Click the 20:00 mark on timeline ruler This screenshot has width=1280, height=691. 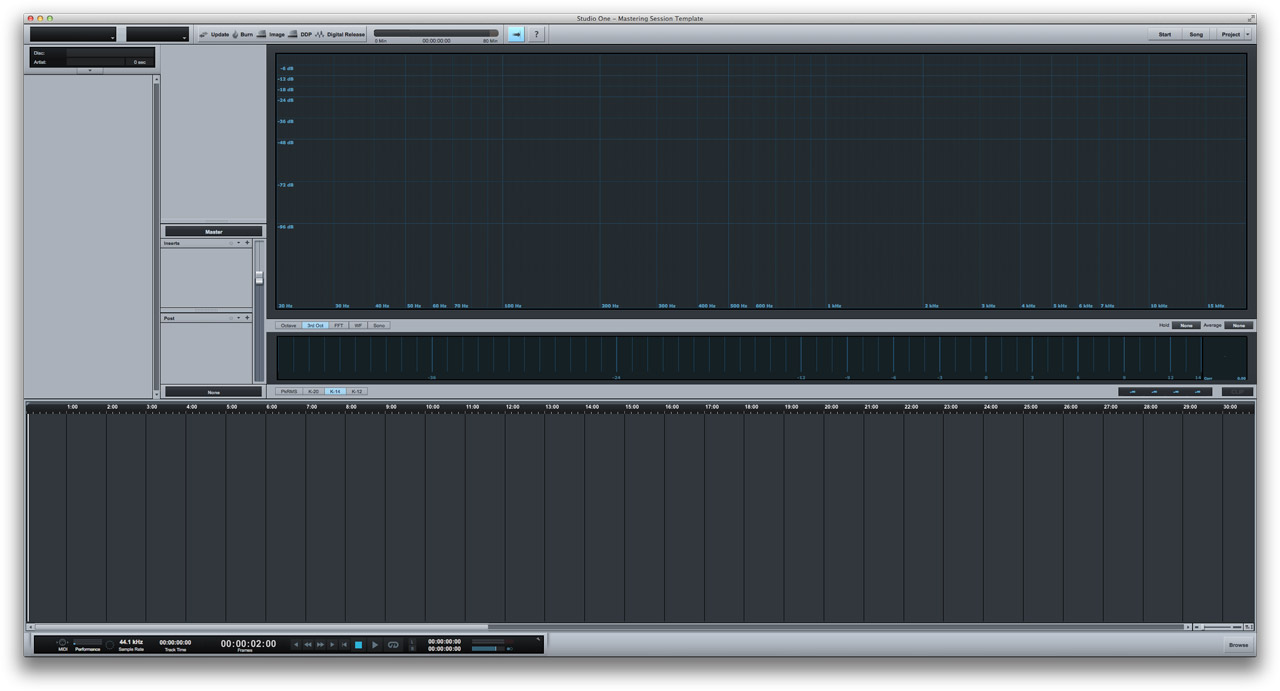(831, 407)
